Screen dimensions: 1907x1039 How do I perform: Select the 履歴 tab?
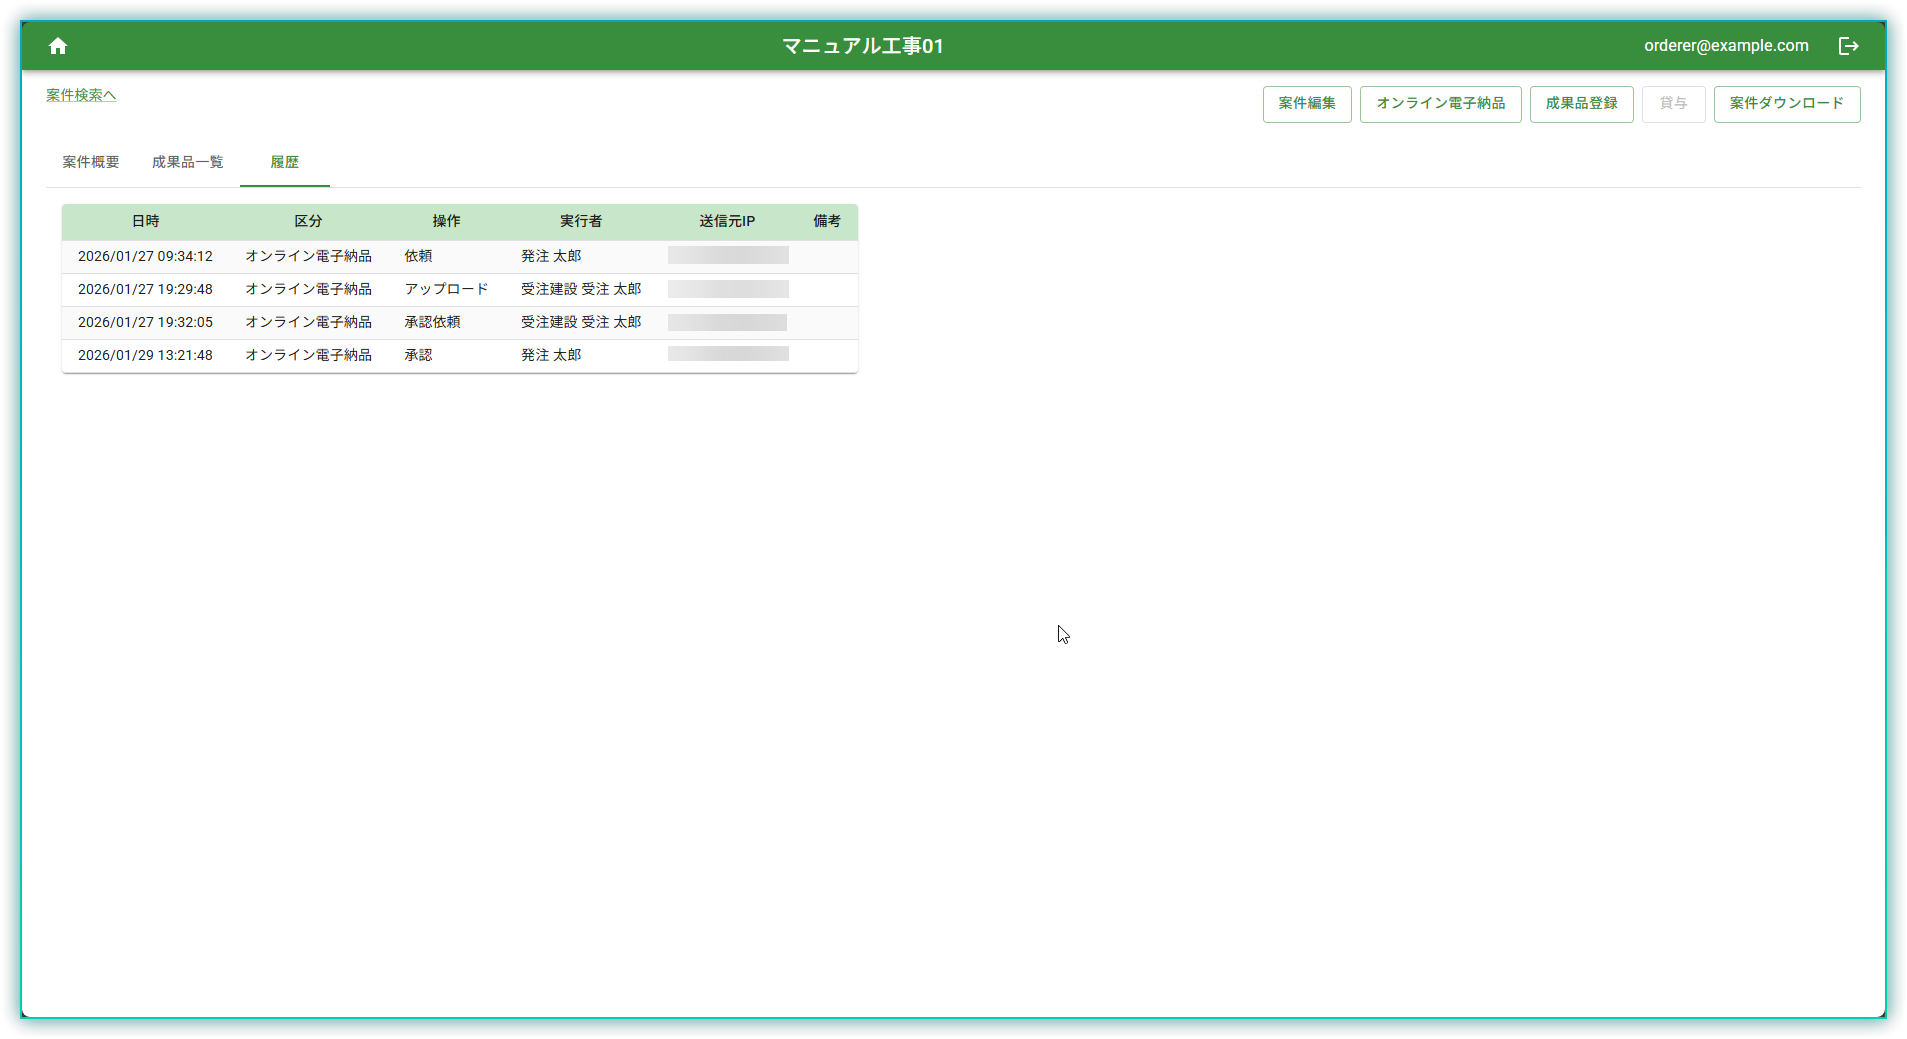coord(285,162)
